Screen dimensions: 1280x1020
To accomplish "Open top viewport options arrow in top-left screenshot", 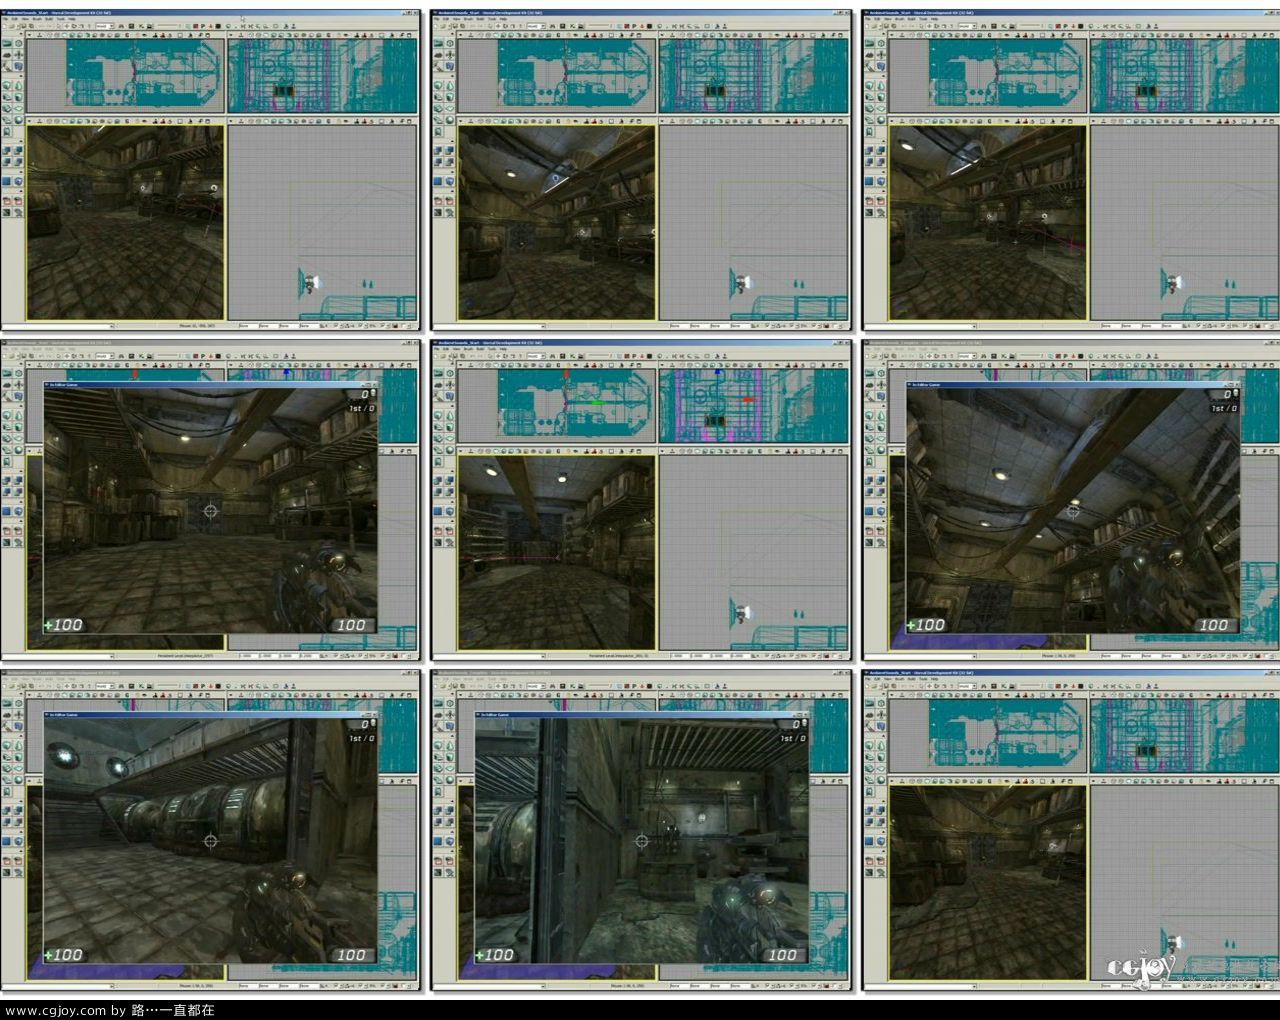I will click(29, 35).
